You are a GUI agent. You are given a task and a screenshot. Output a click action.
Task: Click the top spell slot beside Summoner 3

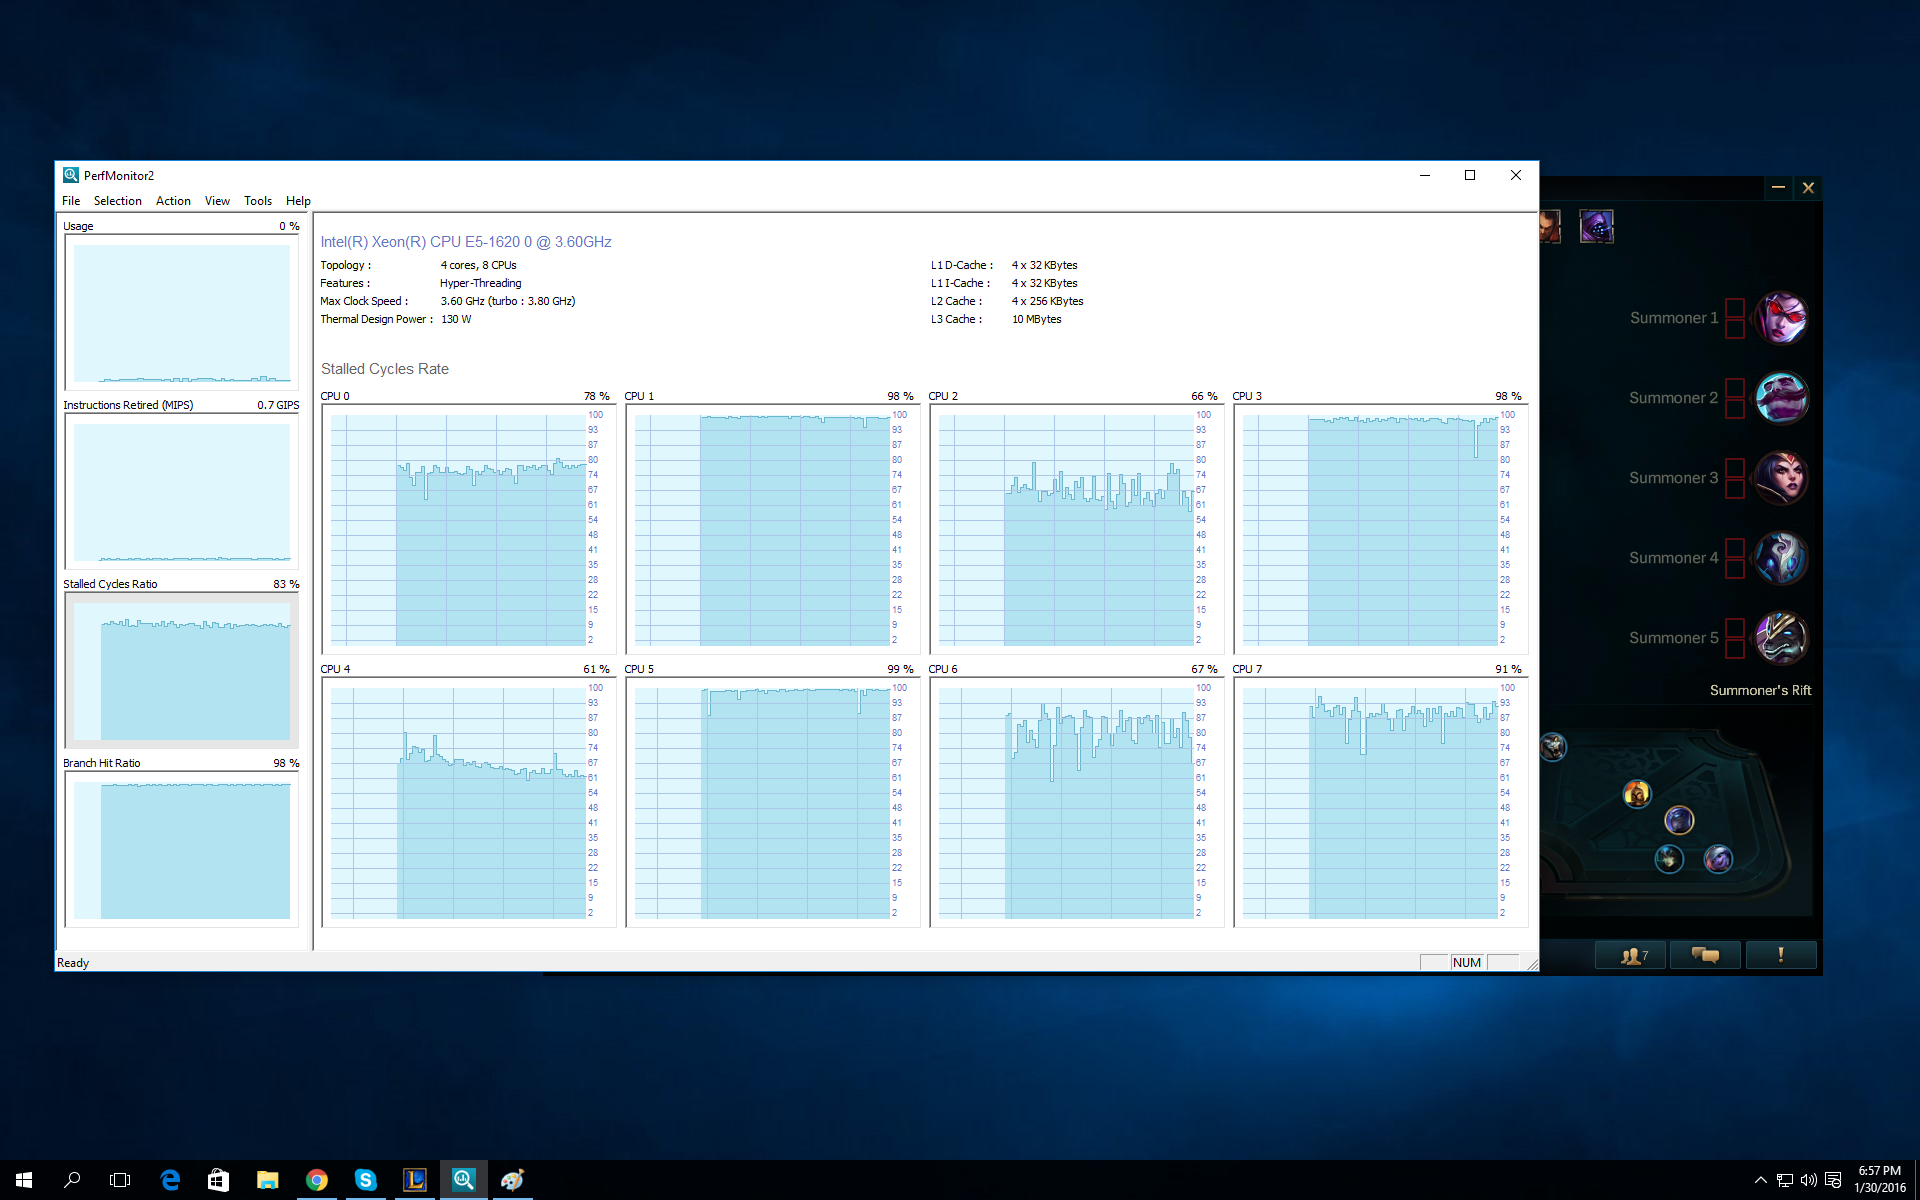pos(1735,468)
